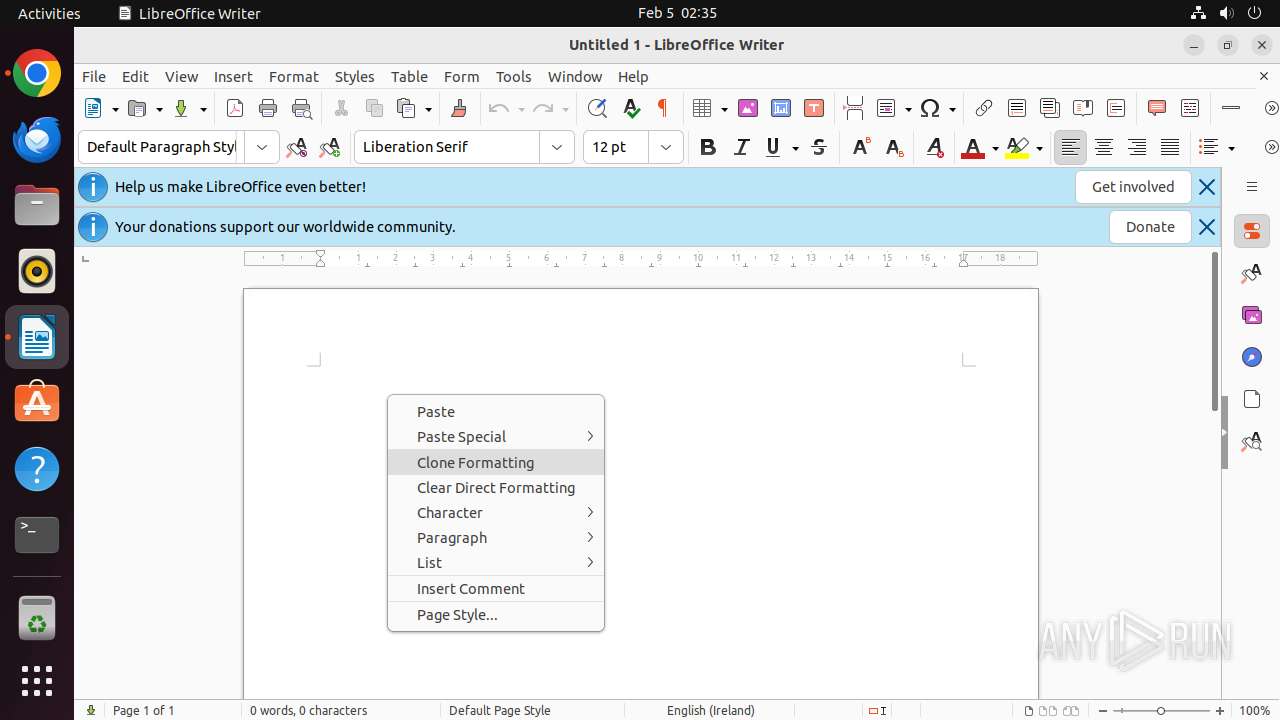Close the donations infobar

coord(1207,227)
